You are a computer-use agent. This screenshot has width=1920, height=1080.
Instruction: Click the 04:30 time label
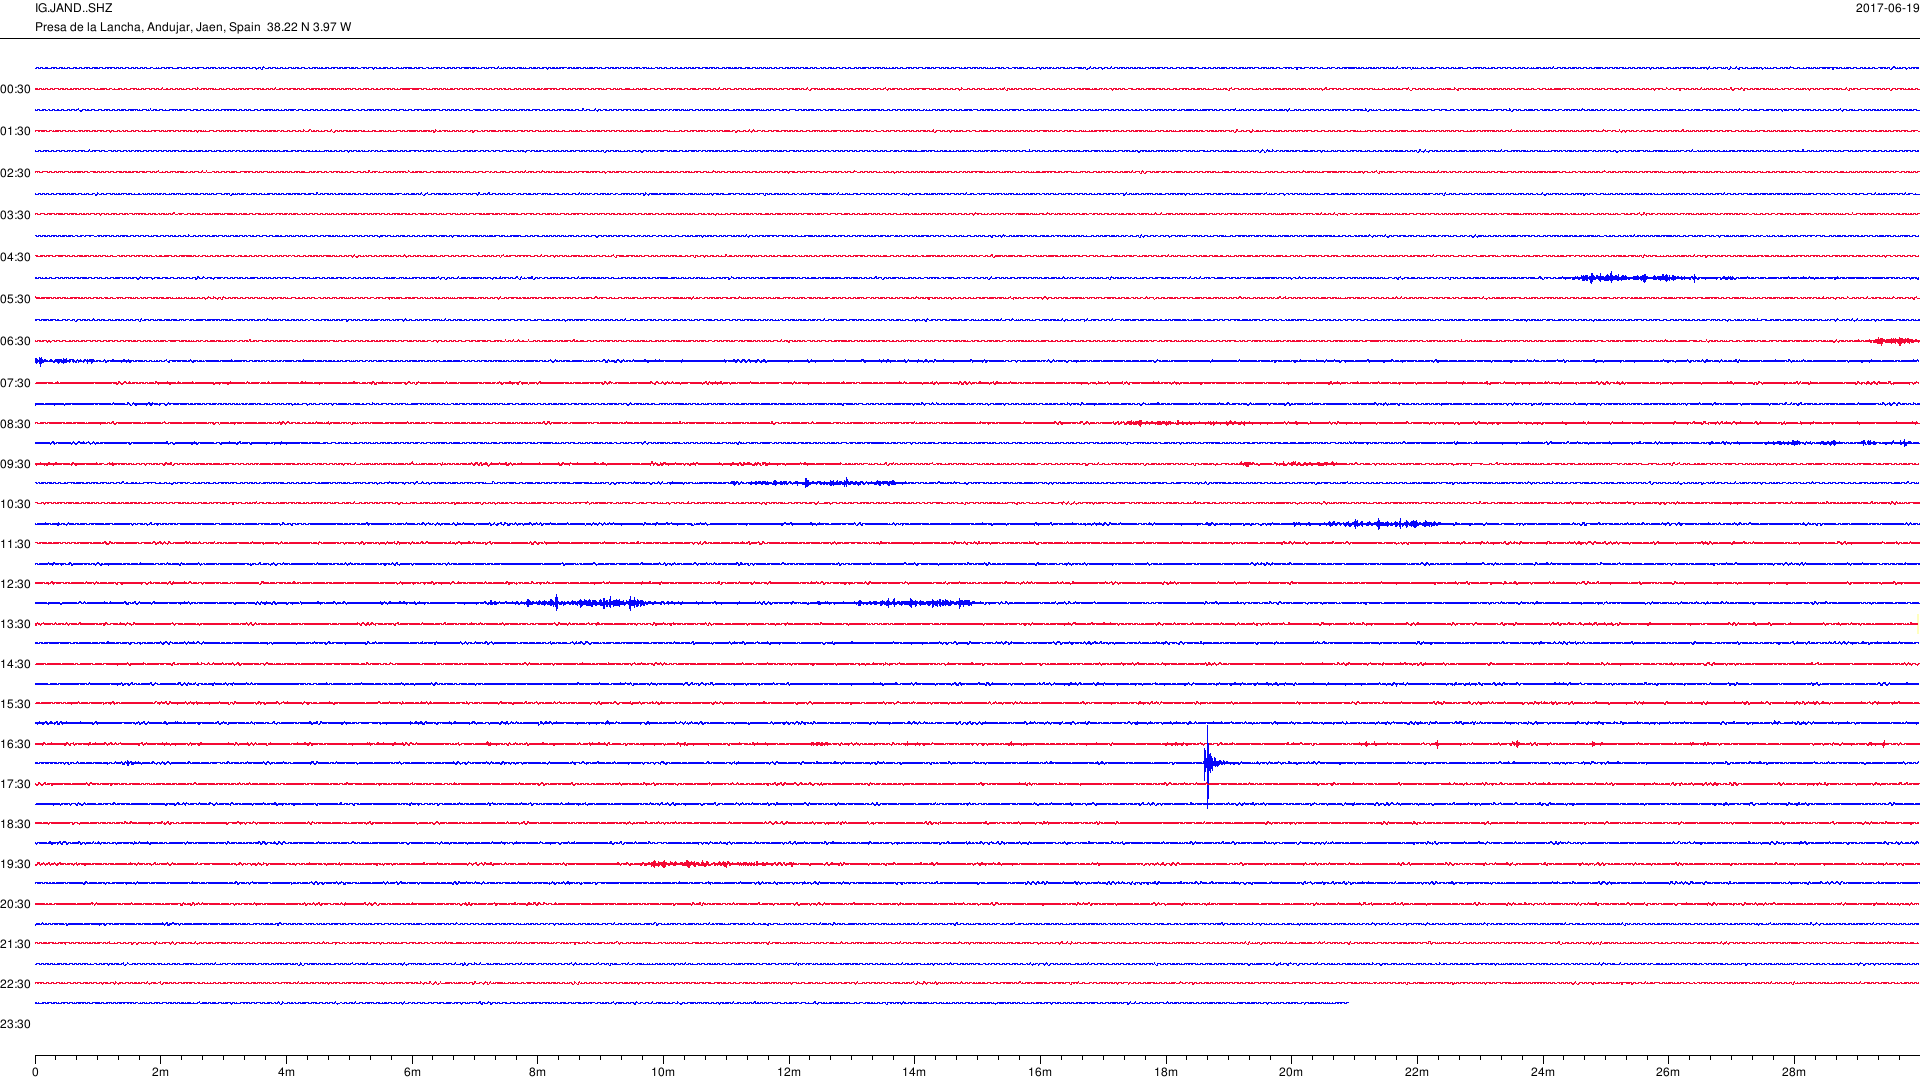pyautogui.click(x=16, y=258)
